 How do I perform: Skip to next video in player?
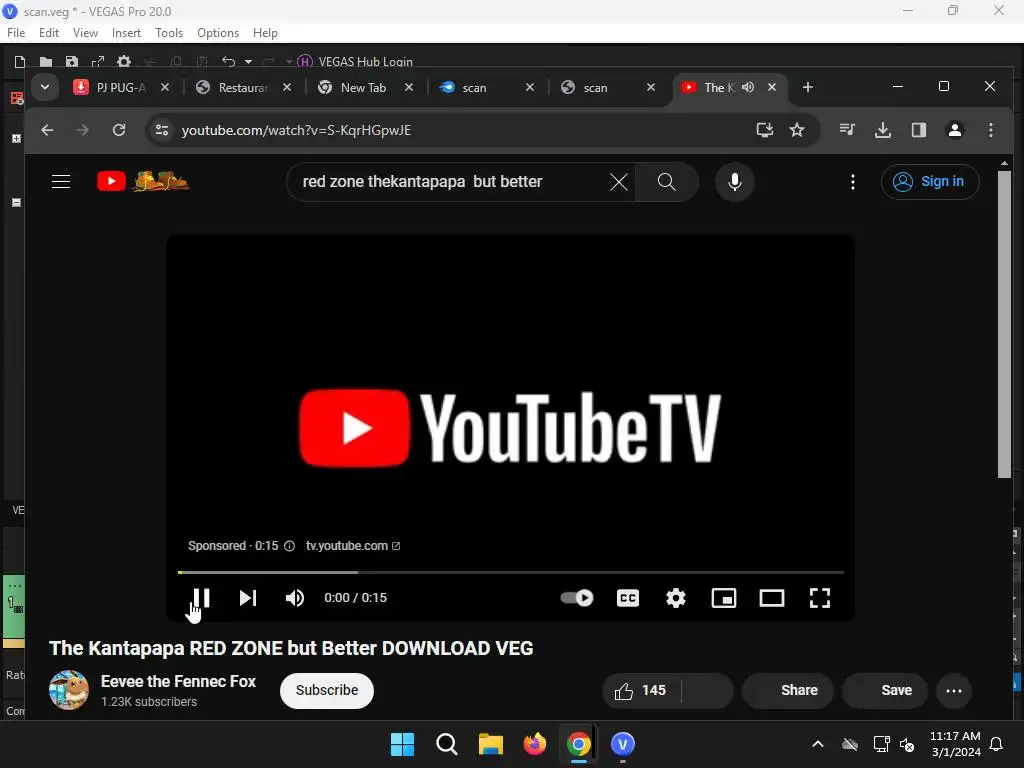(x=248, y=598)
